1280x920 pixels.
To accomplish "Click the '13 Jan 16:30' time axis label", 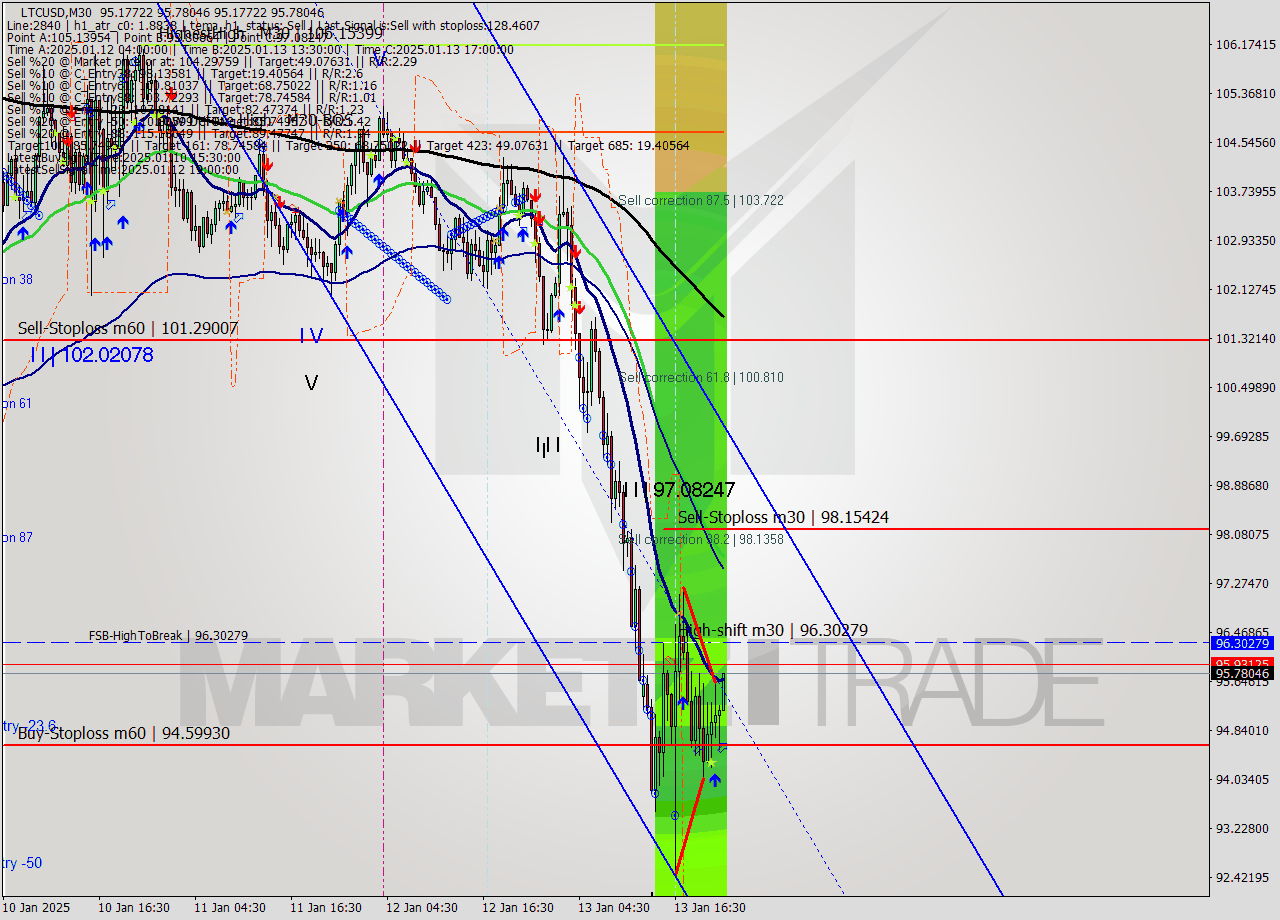I will [x=710, y=908].
